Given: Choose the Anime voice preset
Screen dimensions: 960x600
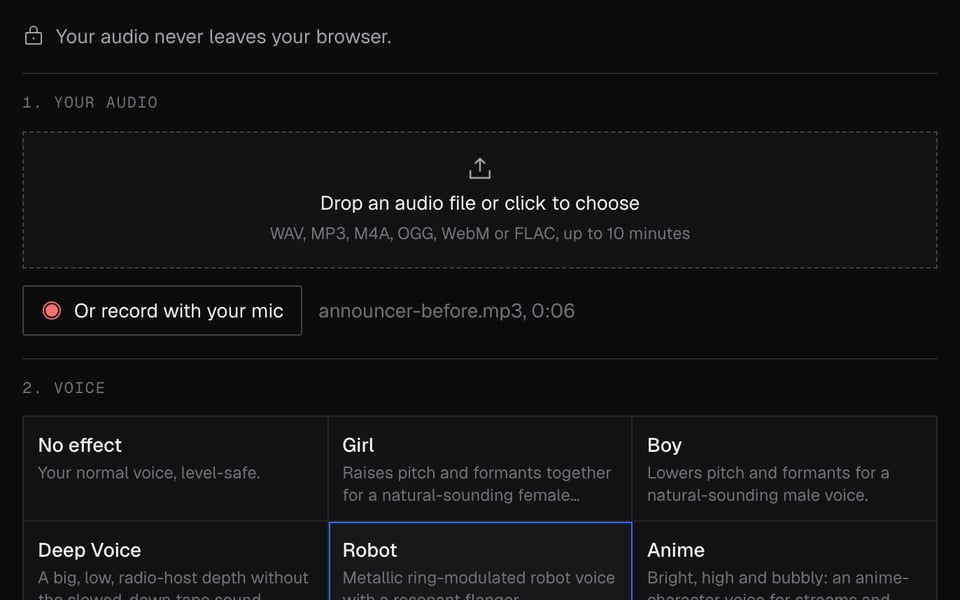Looking at the screenshot, I should pos(784,561).
